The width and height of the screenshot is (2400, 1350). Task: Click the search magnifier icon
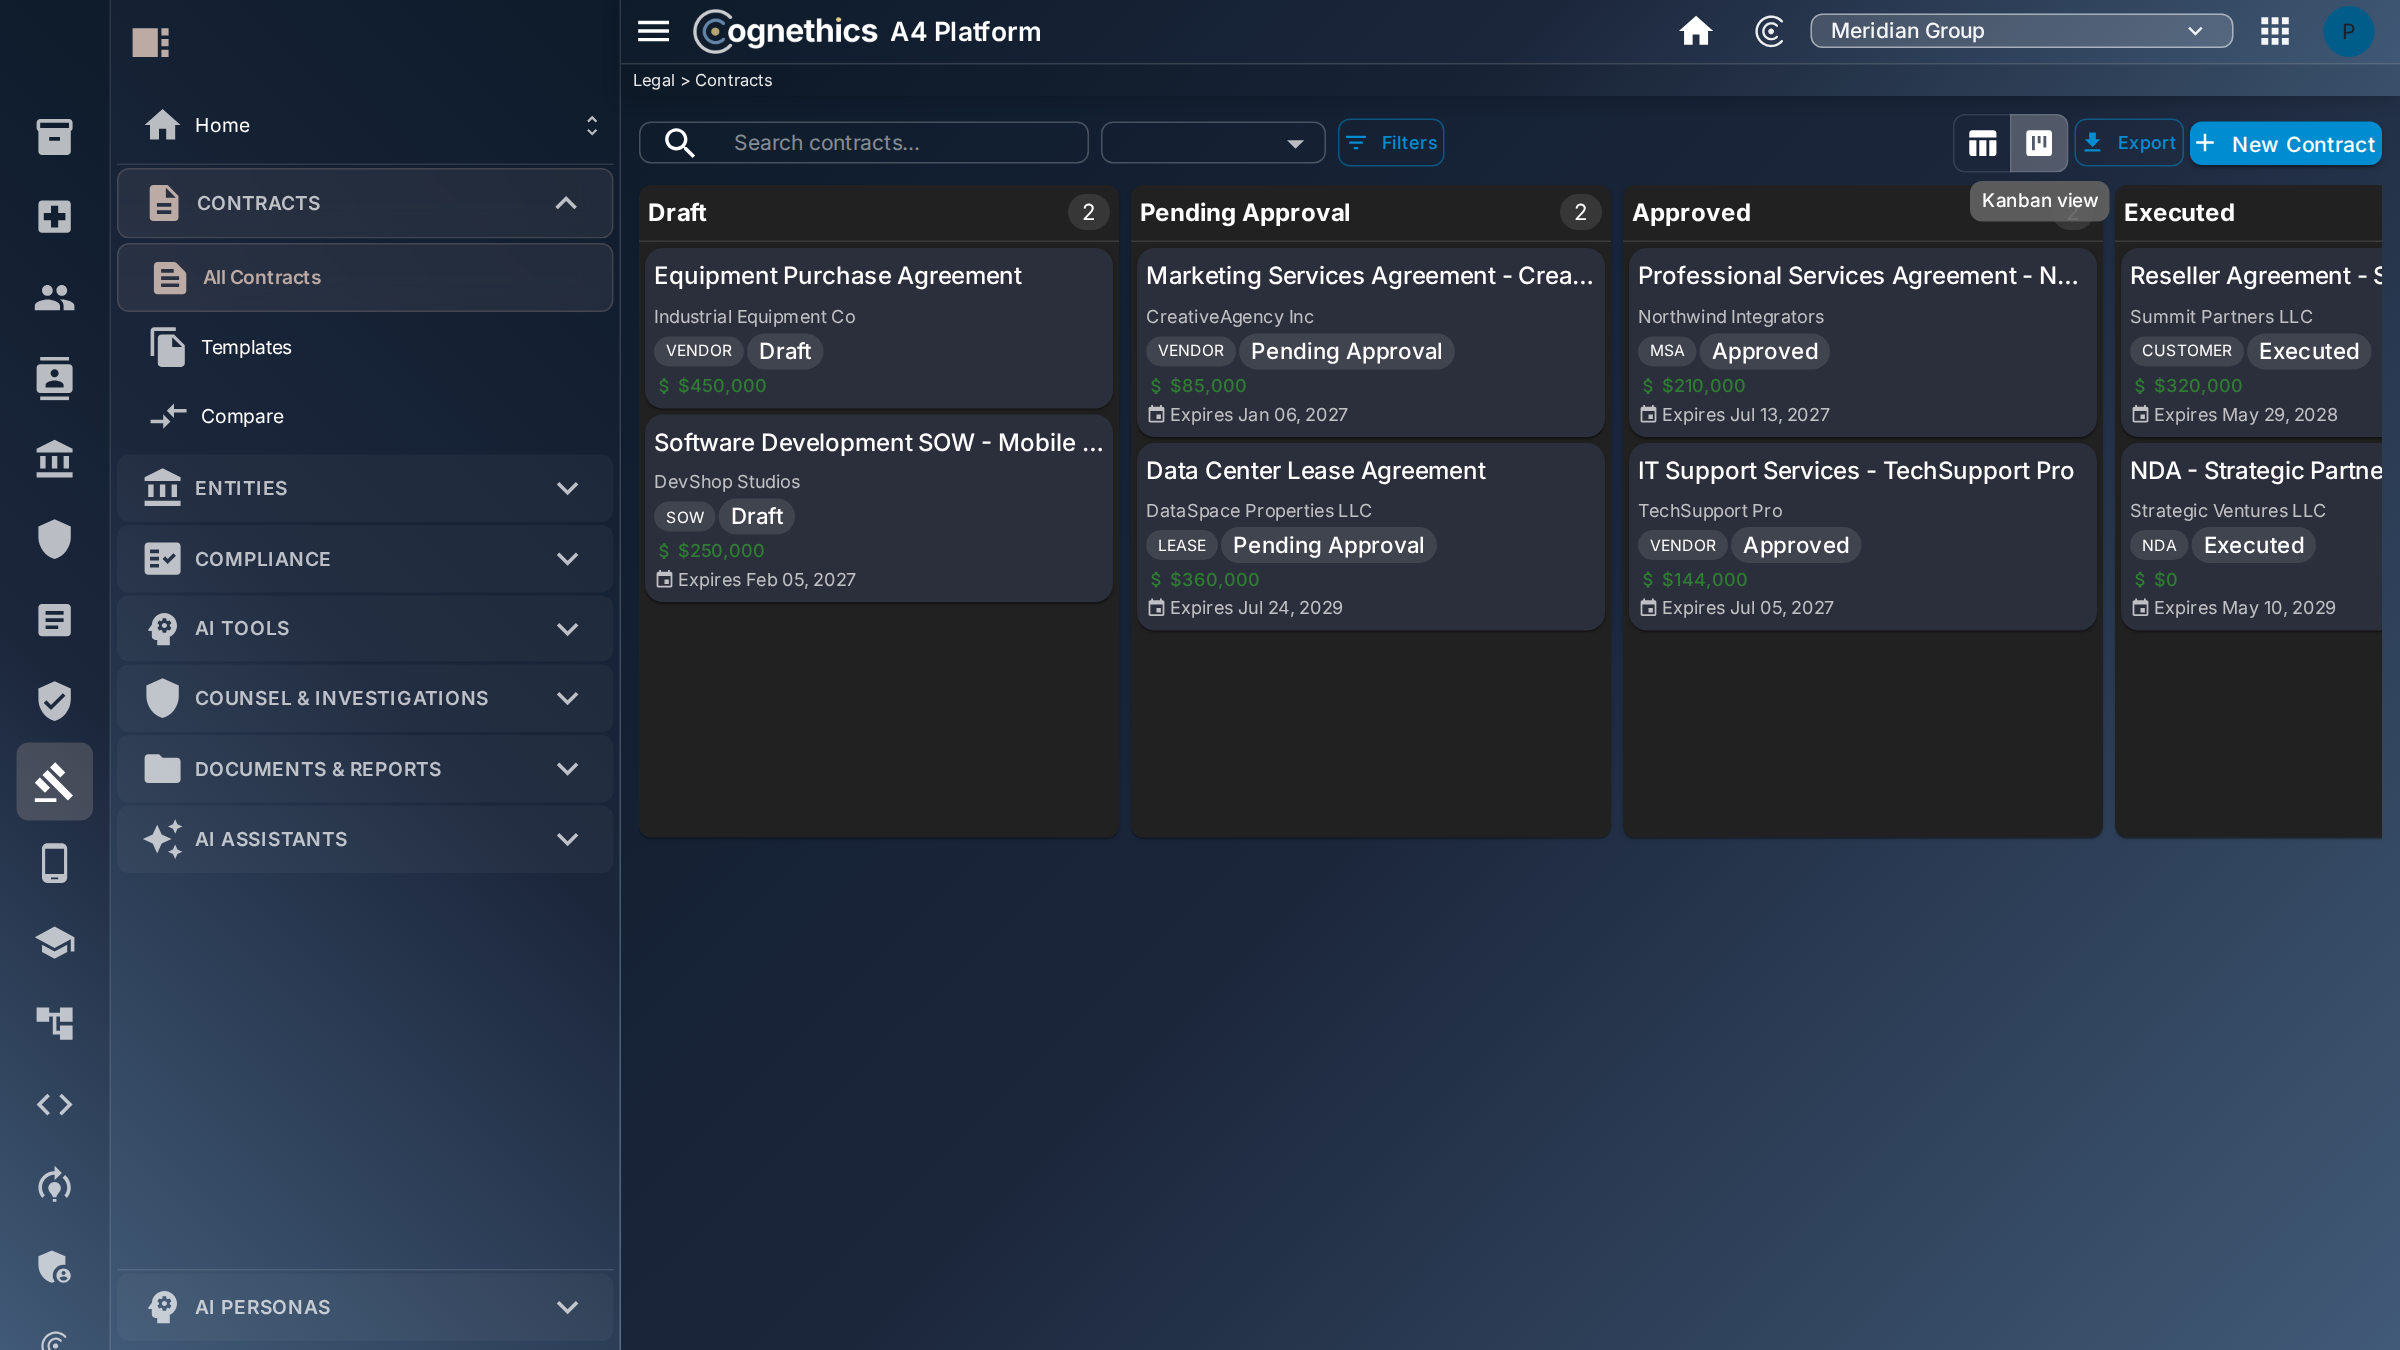pyautogui.click(x=679, y=143)
